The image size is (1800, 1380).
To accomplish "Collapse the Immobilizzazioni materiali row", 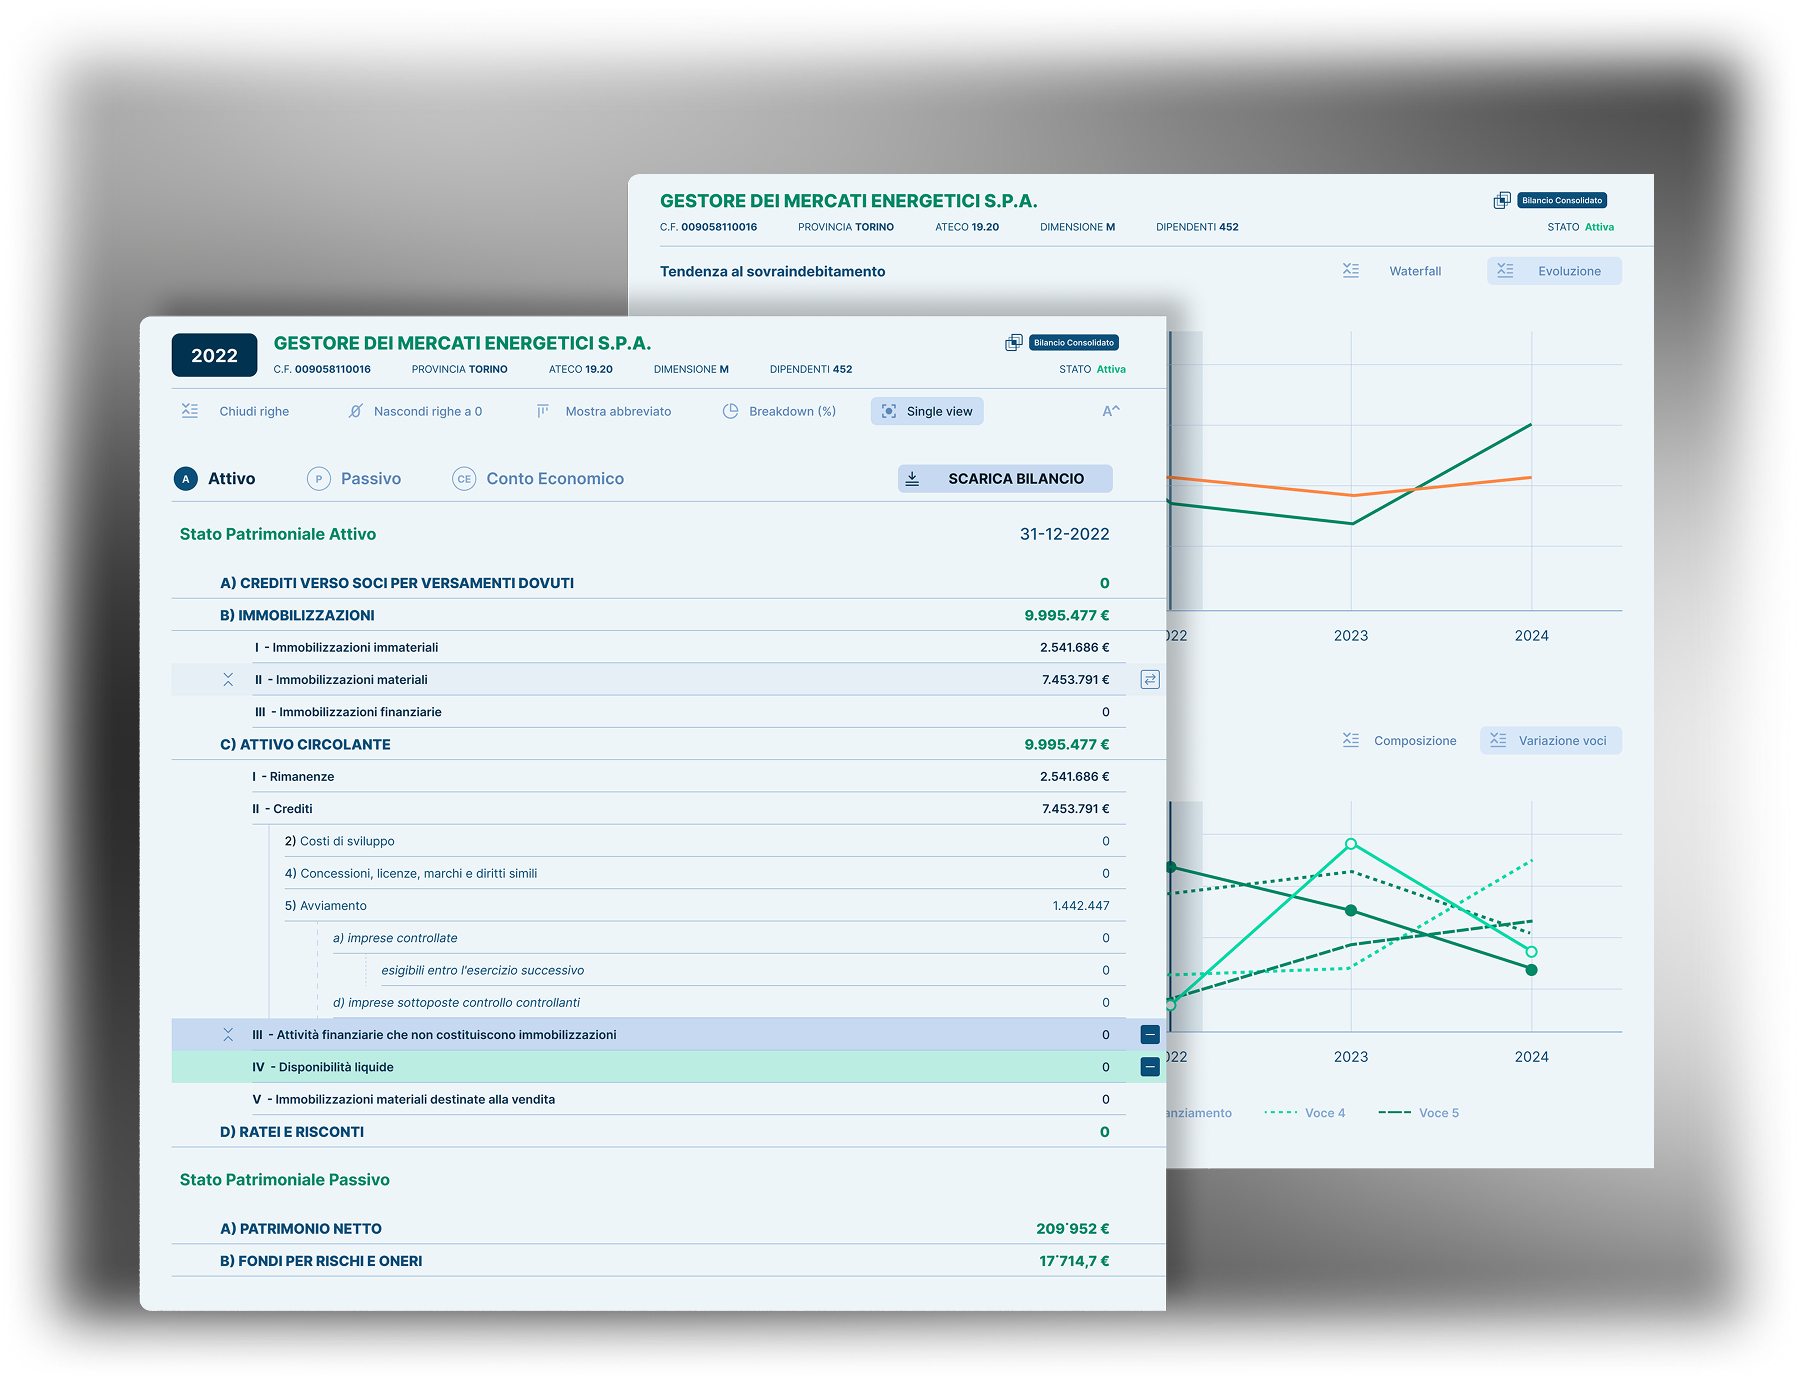I will pos(228,680).
